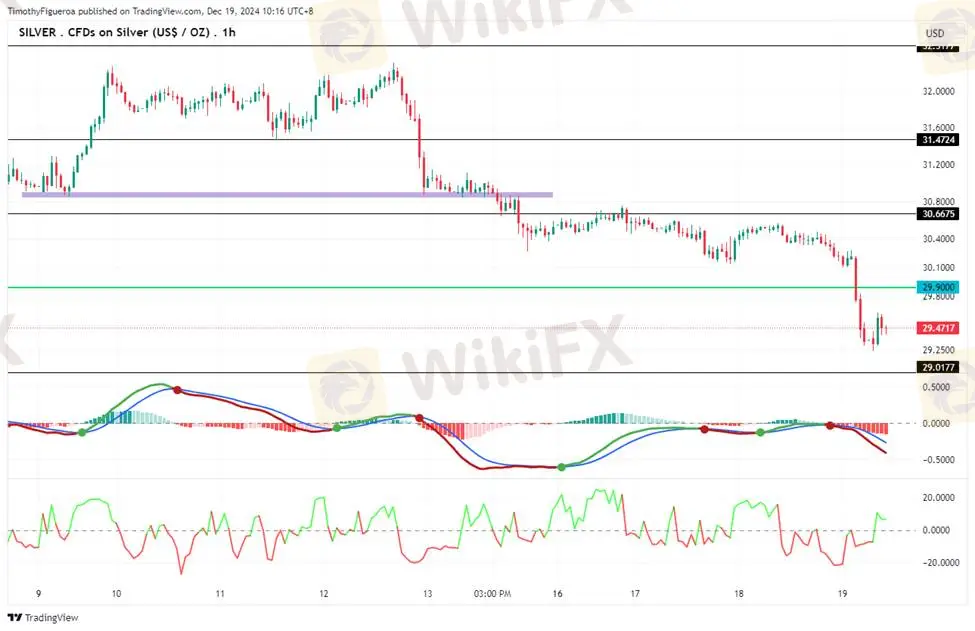
Task: Click date 13 on the time axis
Action: coord(427,594)
